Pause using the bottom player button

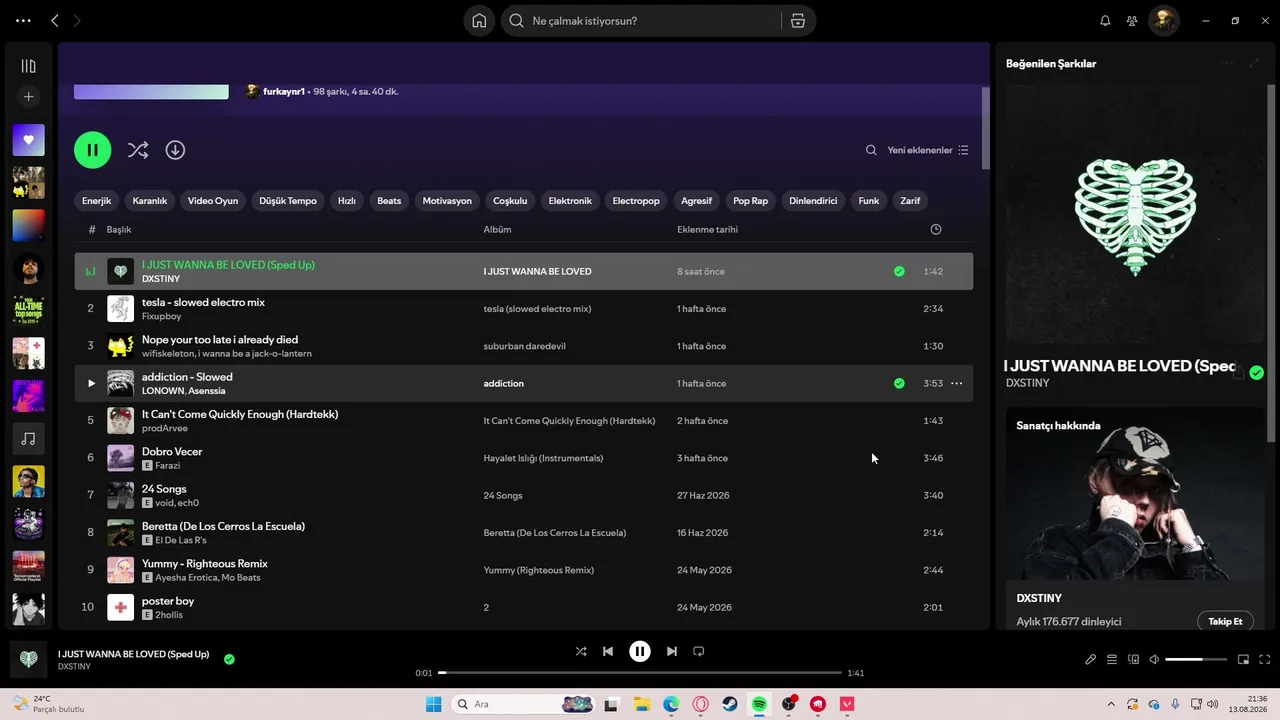pos(640,651)
